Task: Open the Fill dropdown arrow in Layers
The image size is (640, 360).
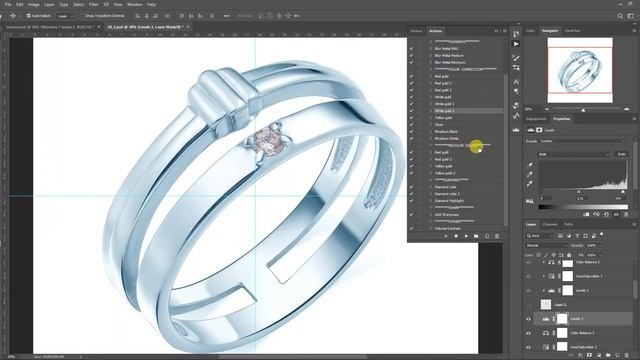Action: 600,255
